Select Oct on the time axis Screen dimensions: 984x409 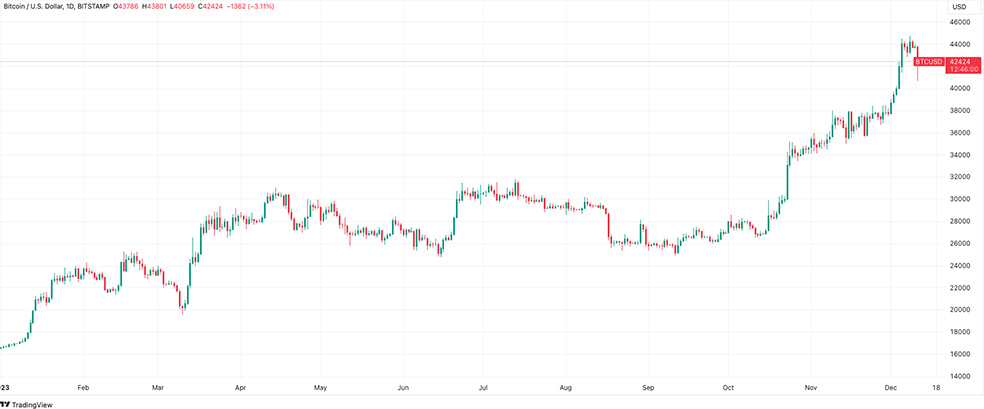pyautogui.click(x=728, y=386)
